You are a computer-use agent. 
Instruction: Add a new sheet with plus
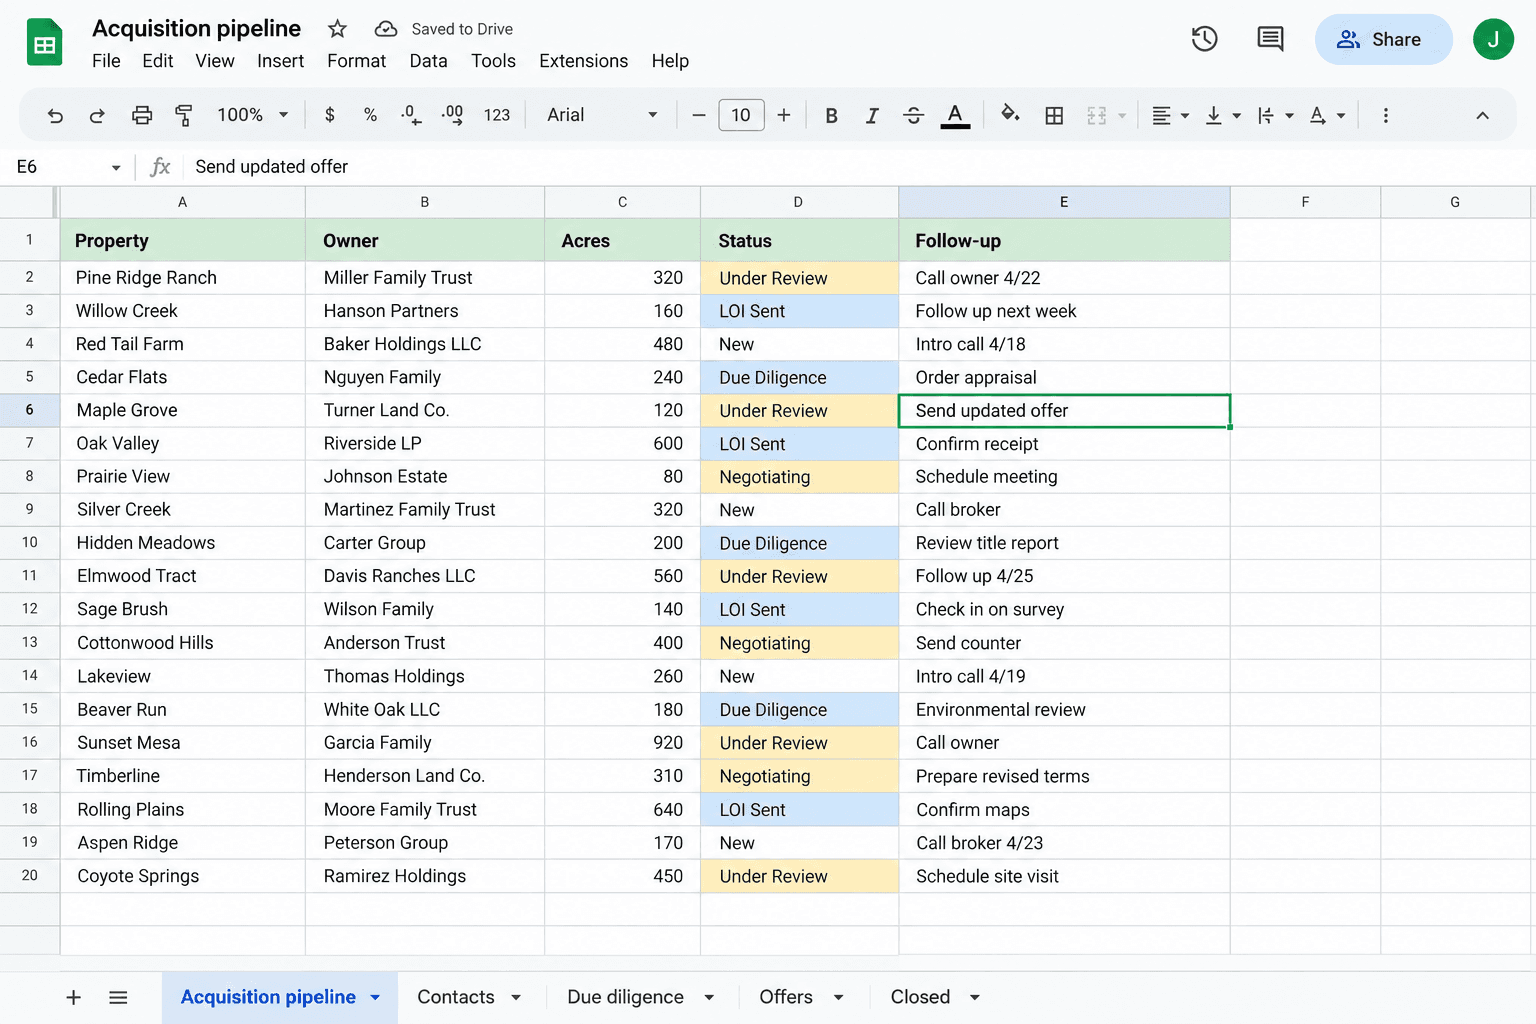tap(73, 997)
